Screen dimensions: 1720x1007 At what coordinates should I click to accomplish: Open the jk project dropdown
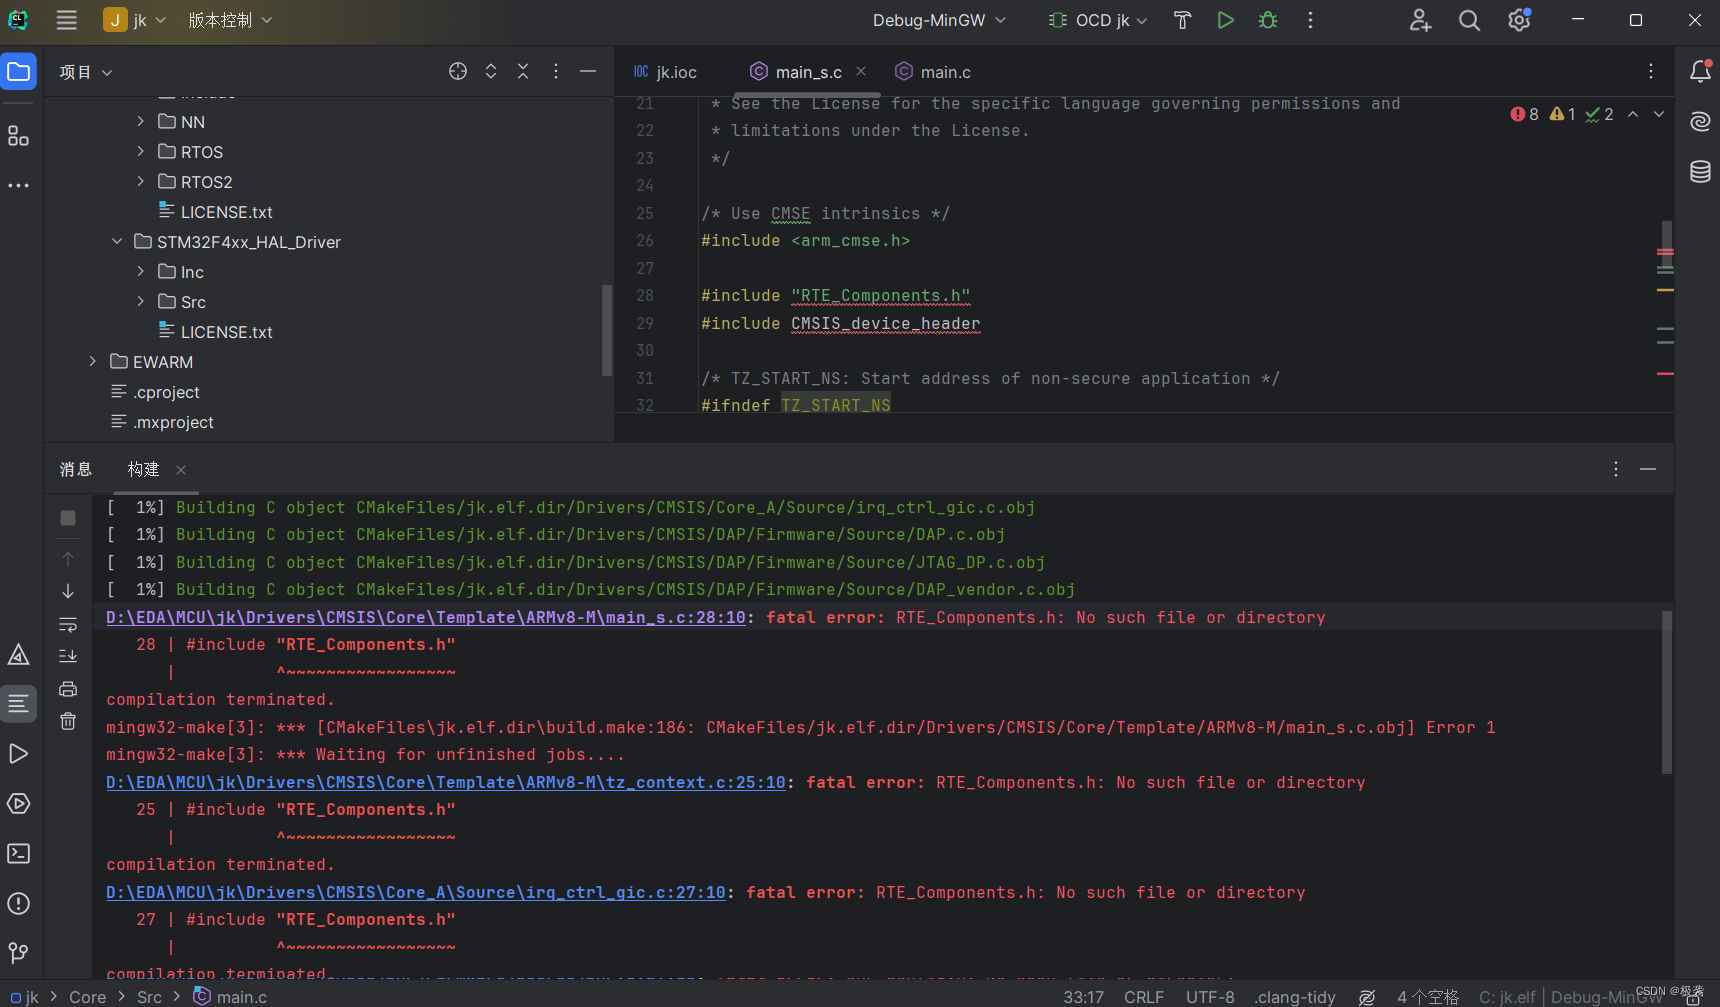(x=135, y=20)
